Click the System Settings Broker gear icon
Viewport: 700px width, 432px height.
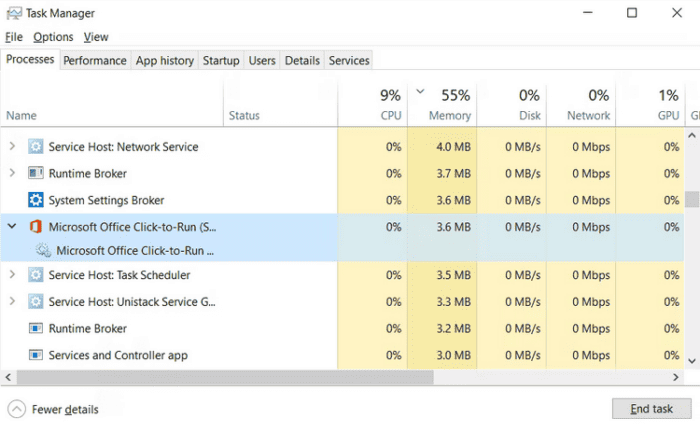point(36,200)
